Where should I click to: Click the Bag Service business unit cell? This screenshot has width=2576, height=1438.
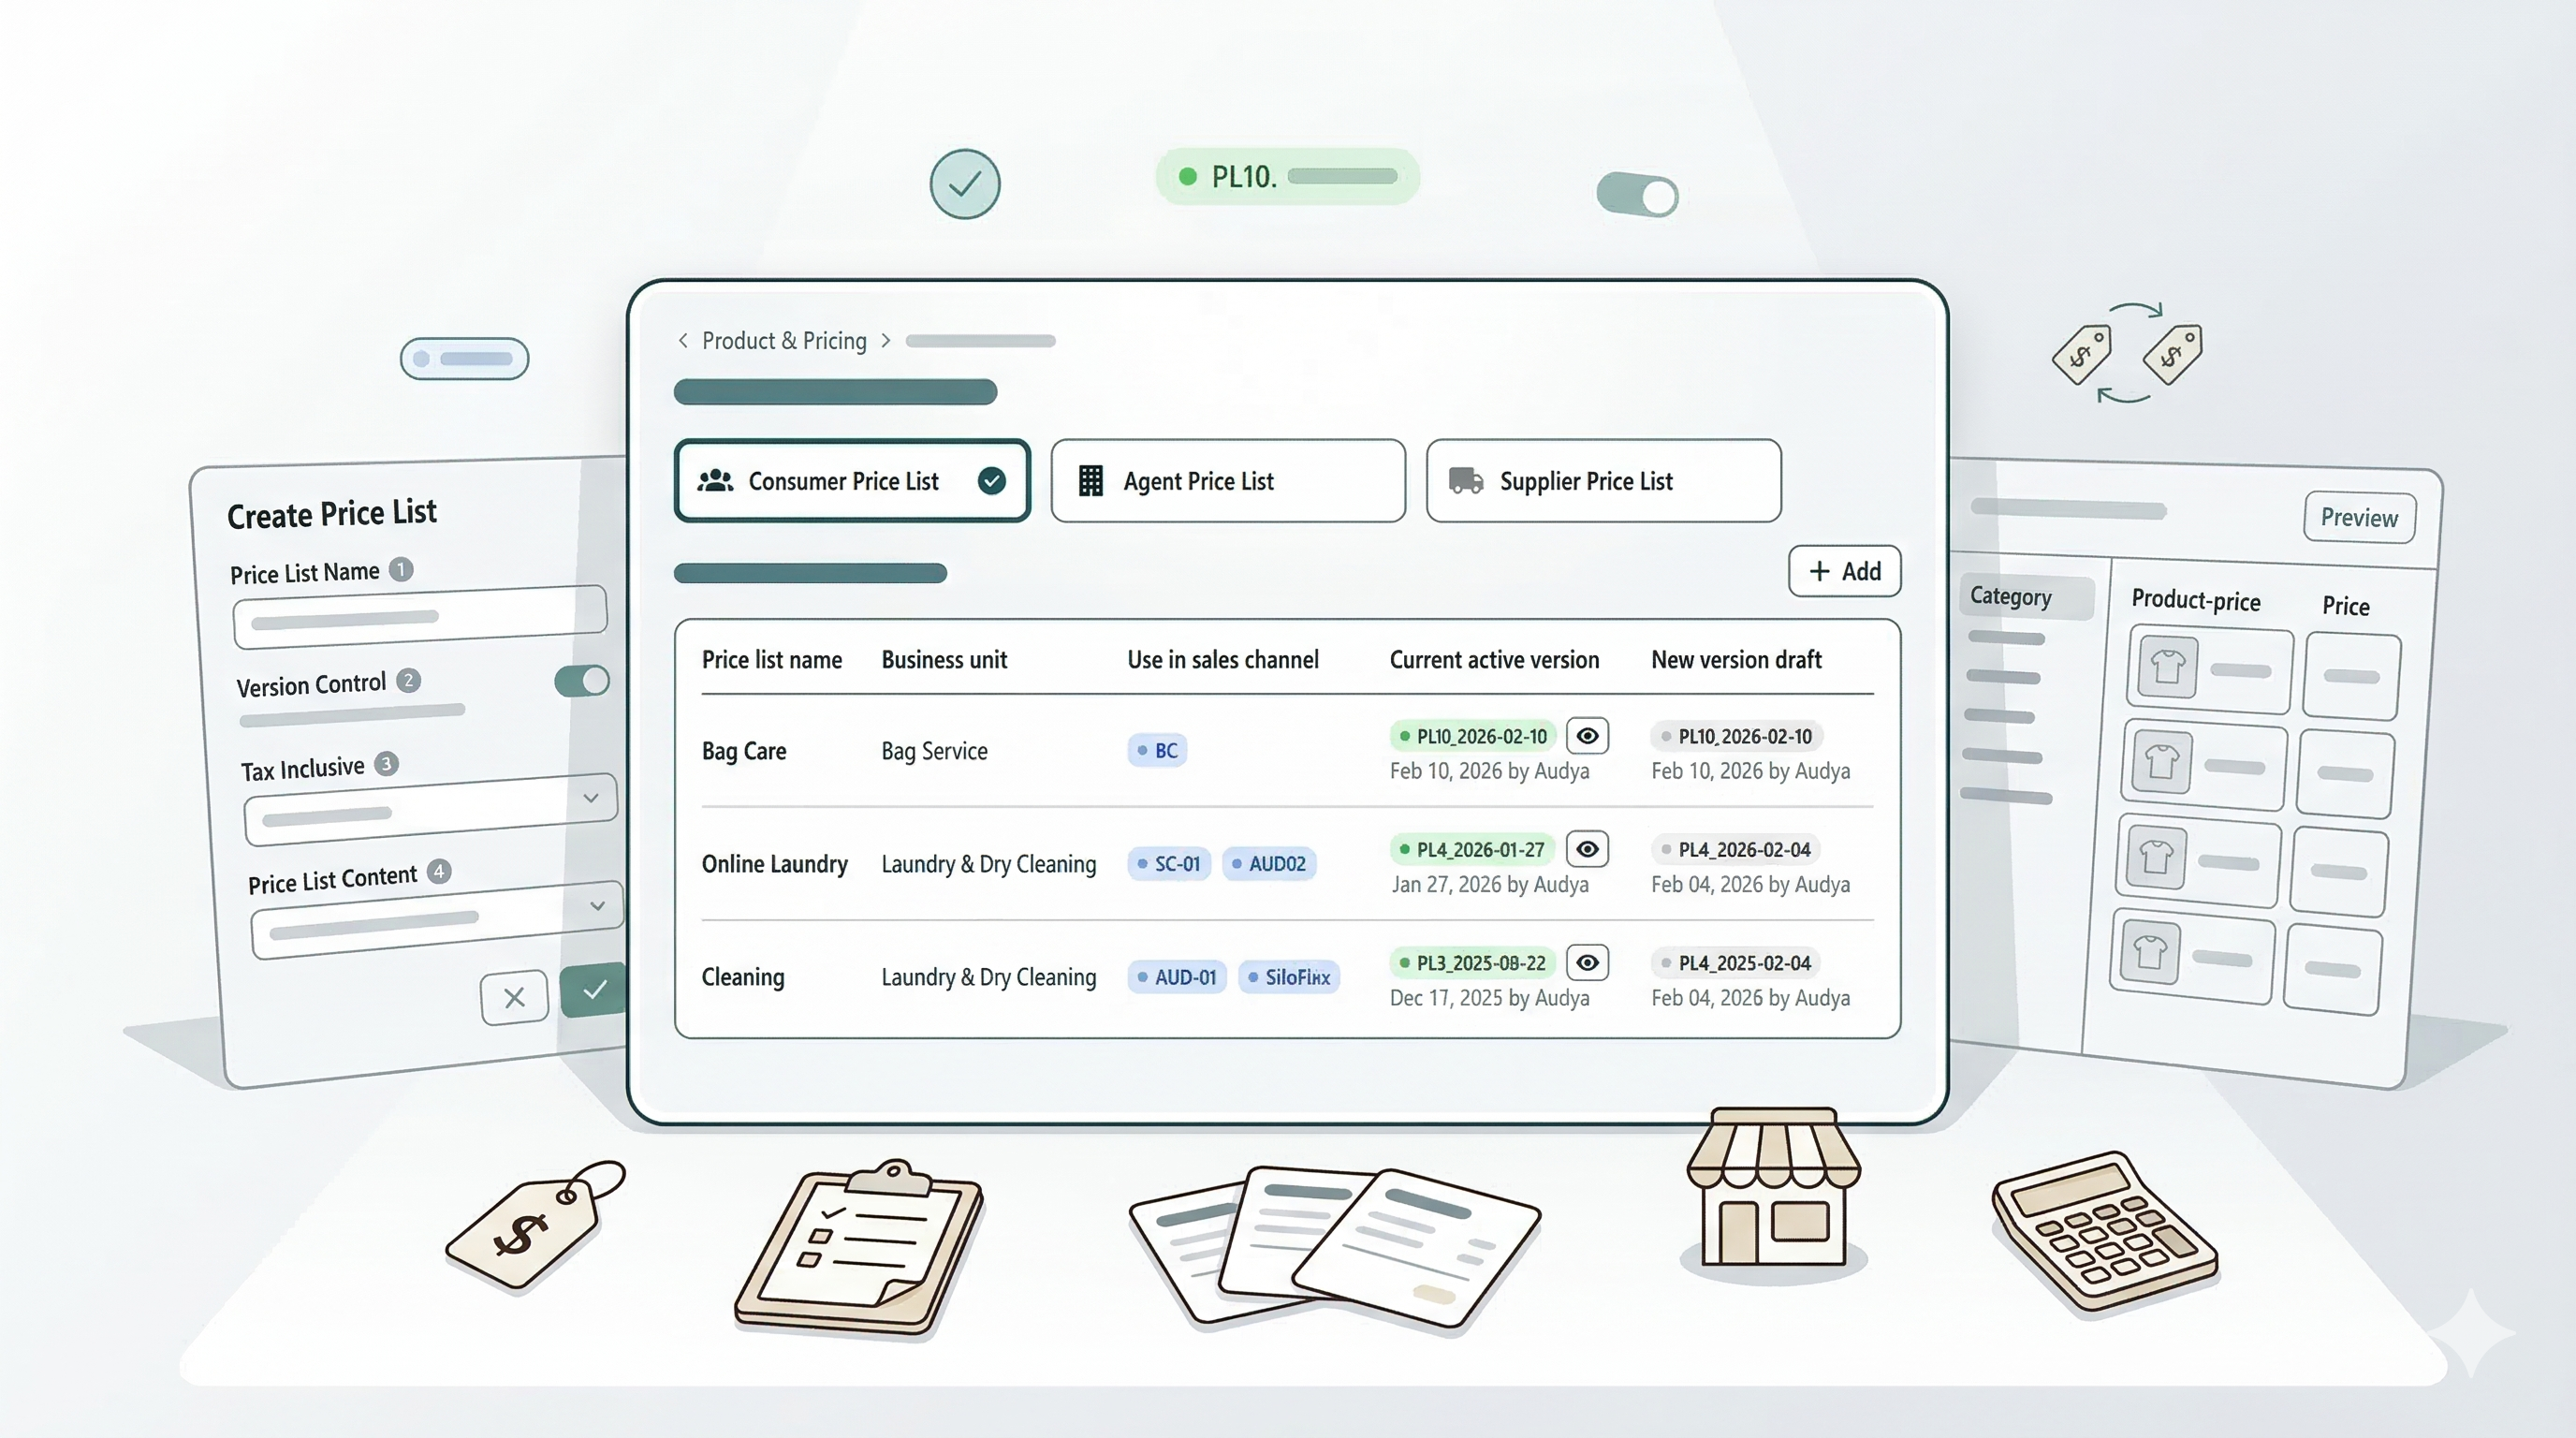click(x=934, y=751)
